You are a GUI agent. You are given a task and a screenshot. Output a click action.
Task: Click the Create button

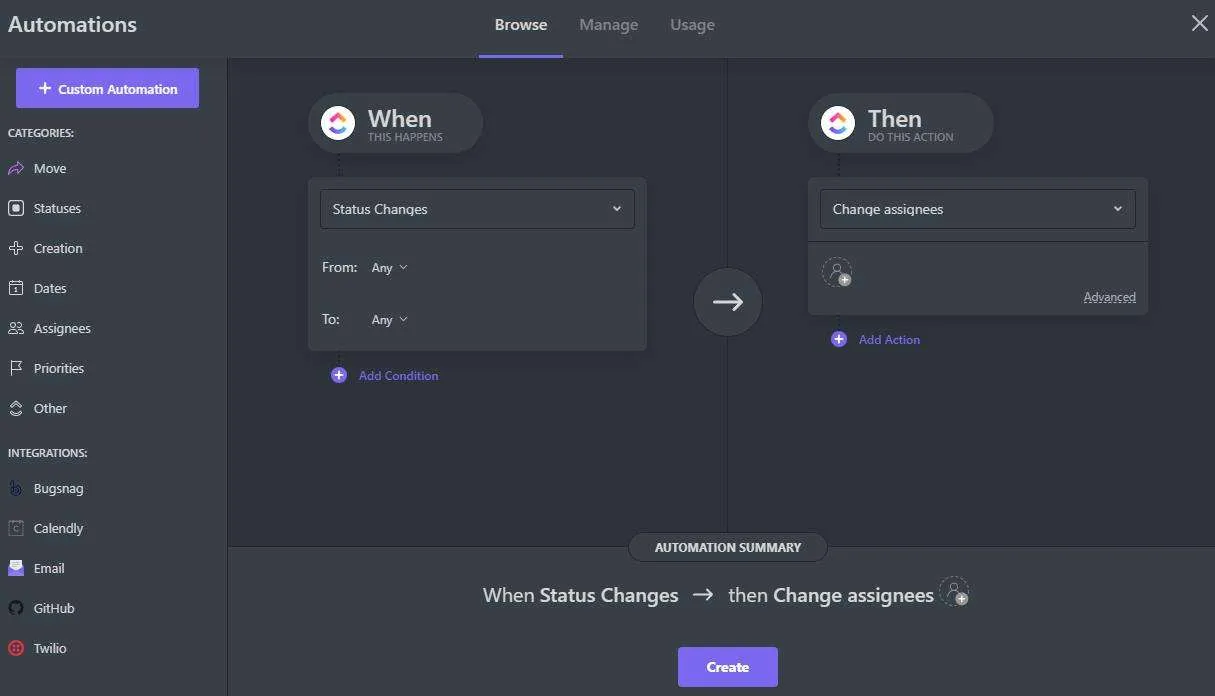coord(728,667)
